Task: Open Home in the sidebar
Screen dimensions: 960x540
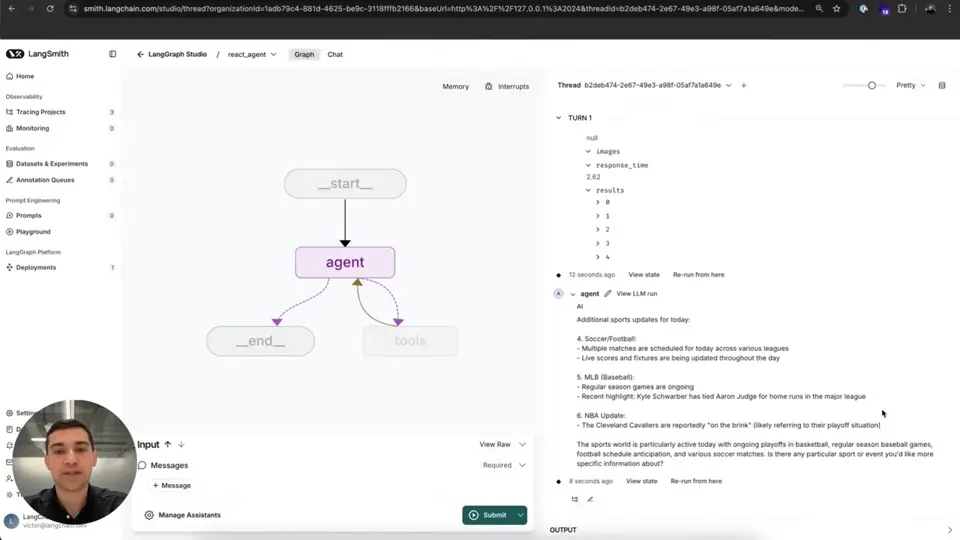Action: pos(25,77)
